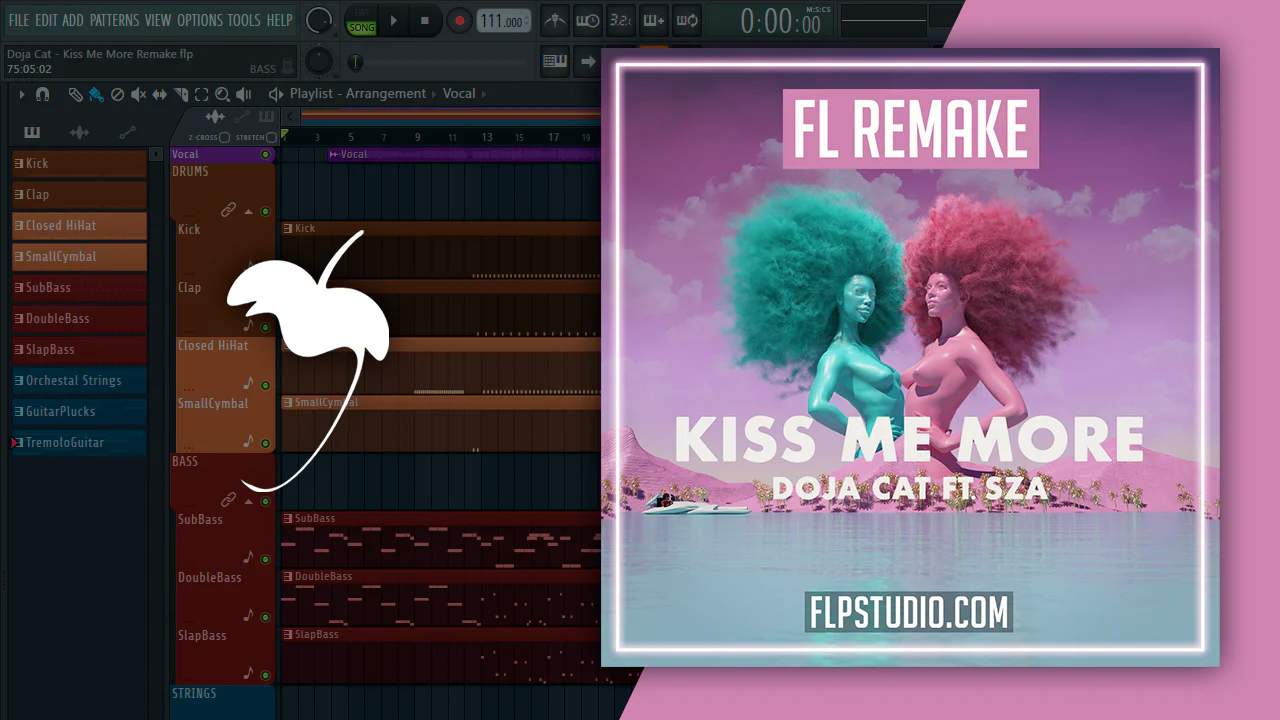
Task: Select the SmallCymbal pattern in picker
Action: (79, 256)
